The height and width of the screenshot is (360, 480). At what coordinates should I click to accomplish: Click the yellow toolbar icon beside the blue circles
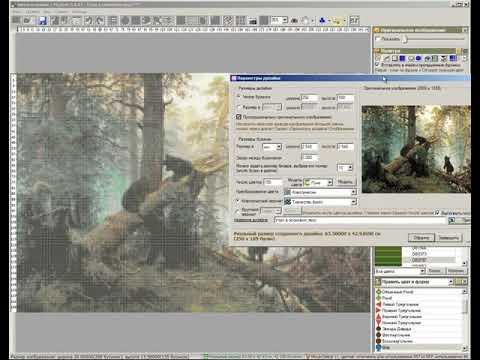coord(337,21)
